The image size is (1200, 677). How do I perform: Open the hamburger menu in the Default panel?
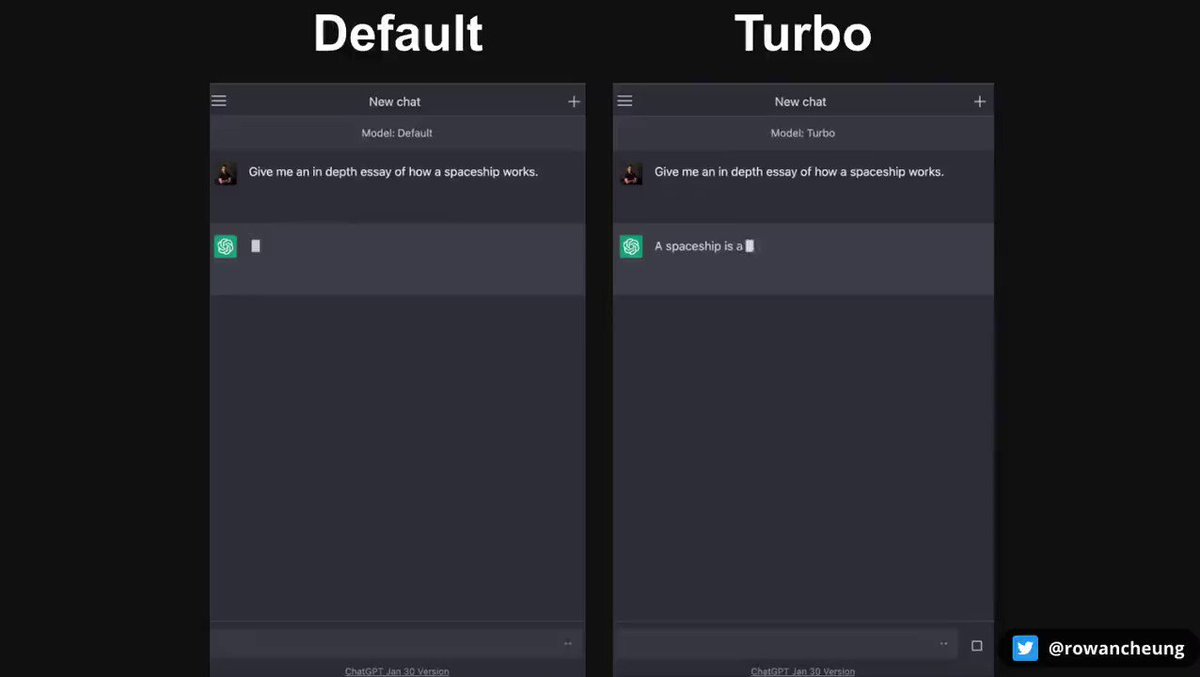pyautogui.click(x=219, y=100)
